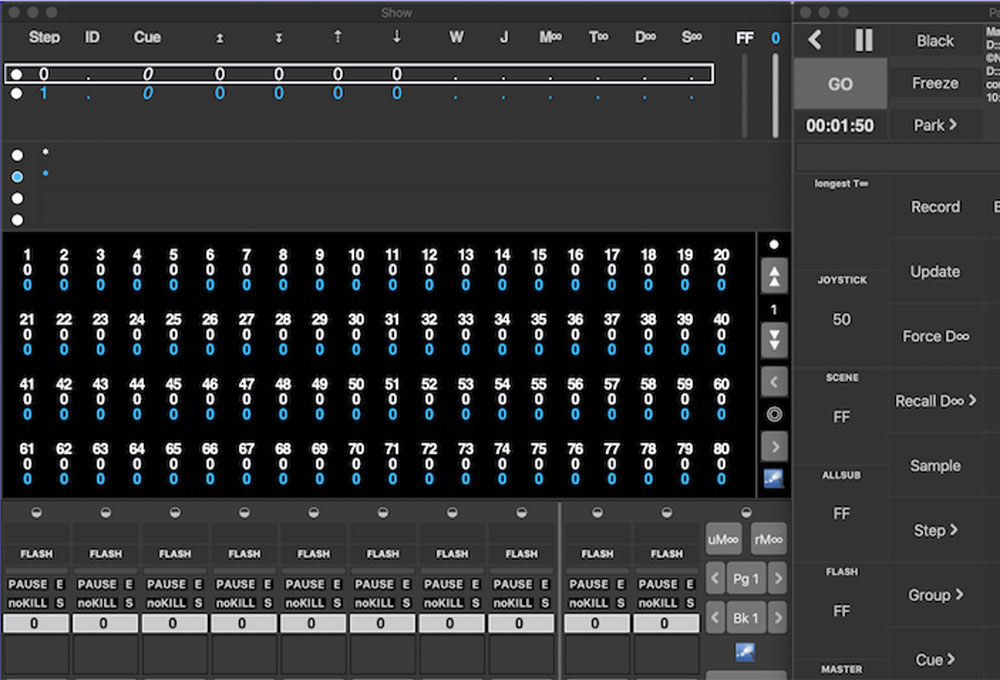Click the double up-arrow channel page button

774,277
